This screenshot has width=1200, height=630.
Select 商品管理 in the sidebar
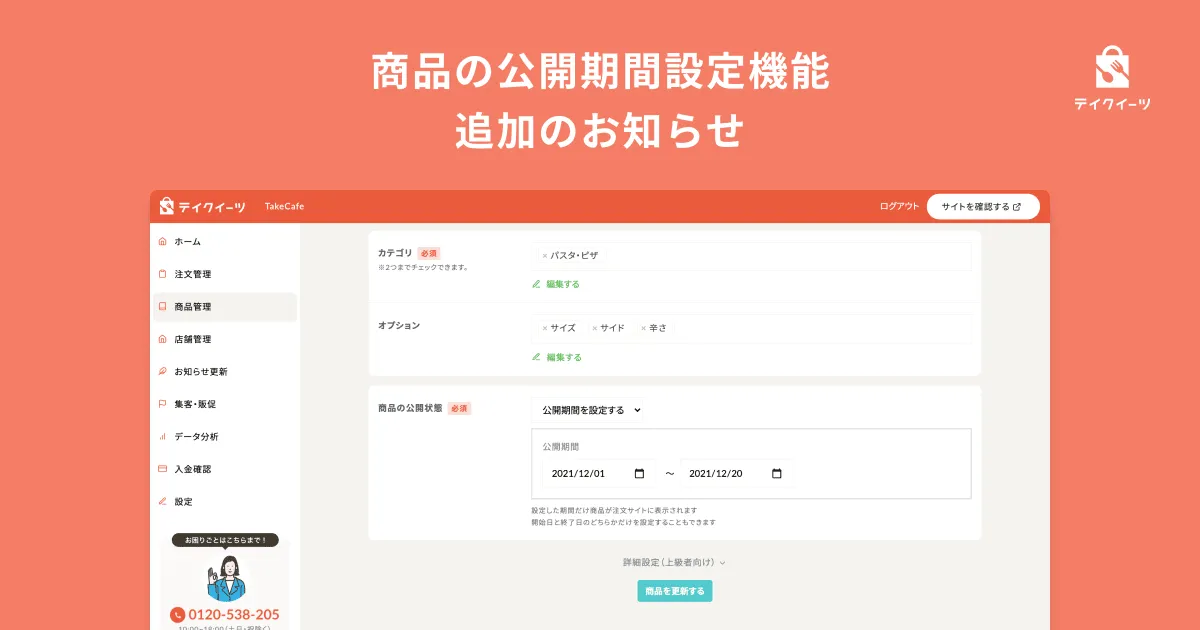click(x=192, y=307)
